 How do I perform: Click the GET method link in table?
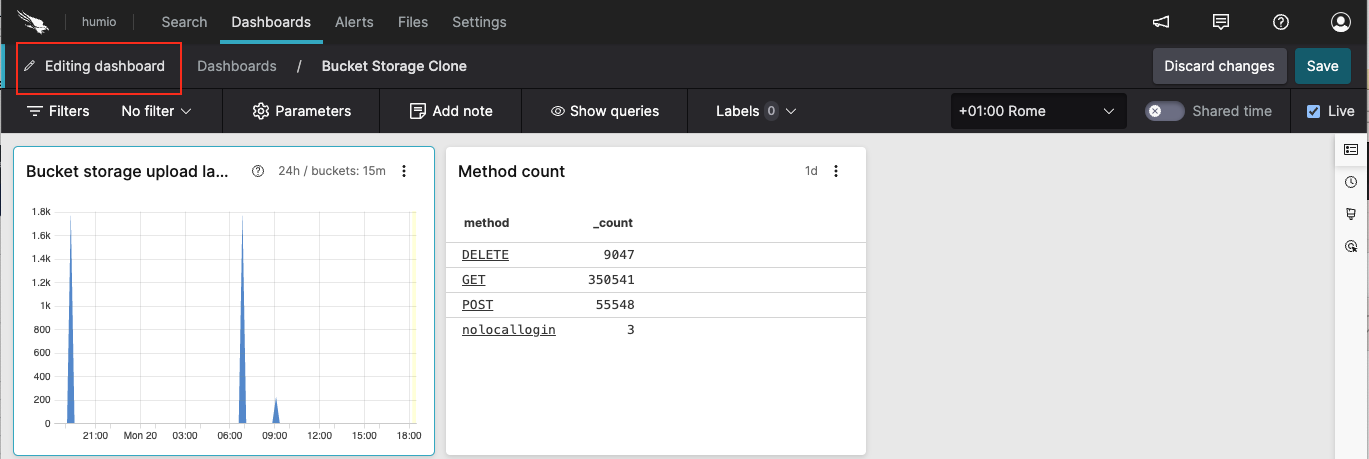pos(473,280)
